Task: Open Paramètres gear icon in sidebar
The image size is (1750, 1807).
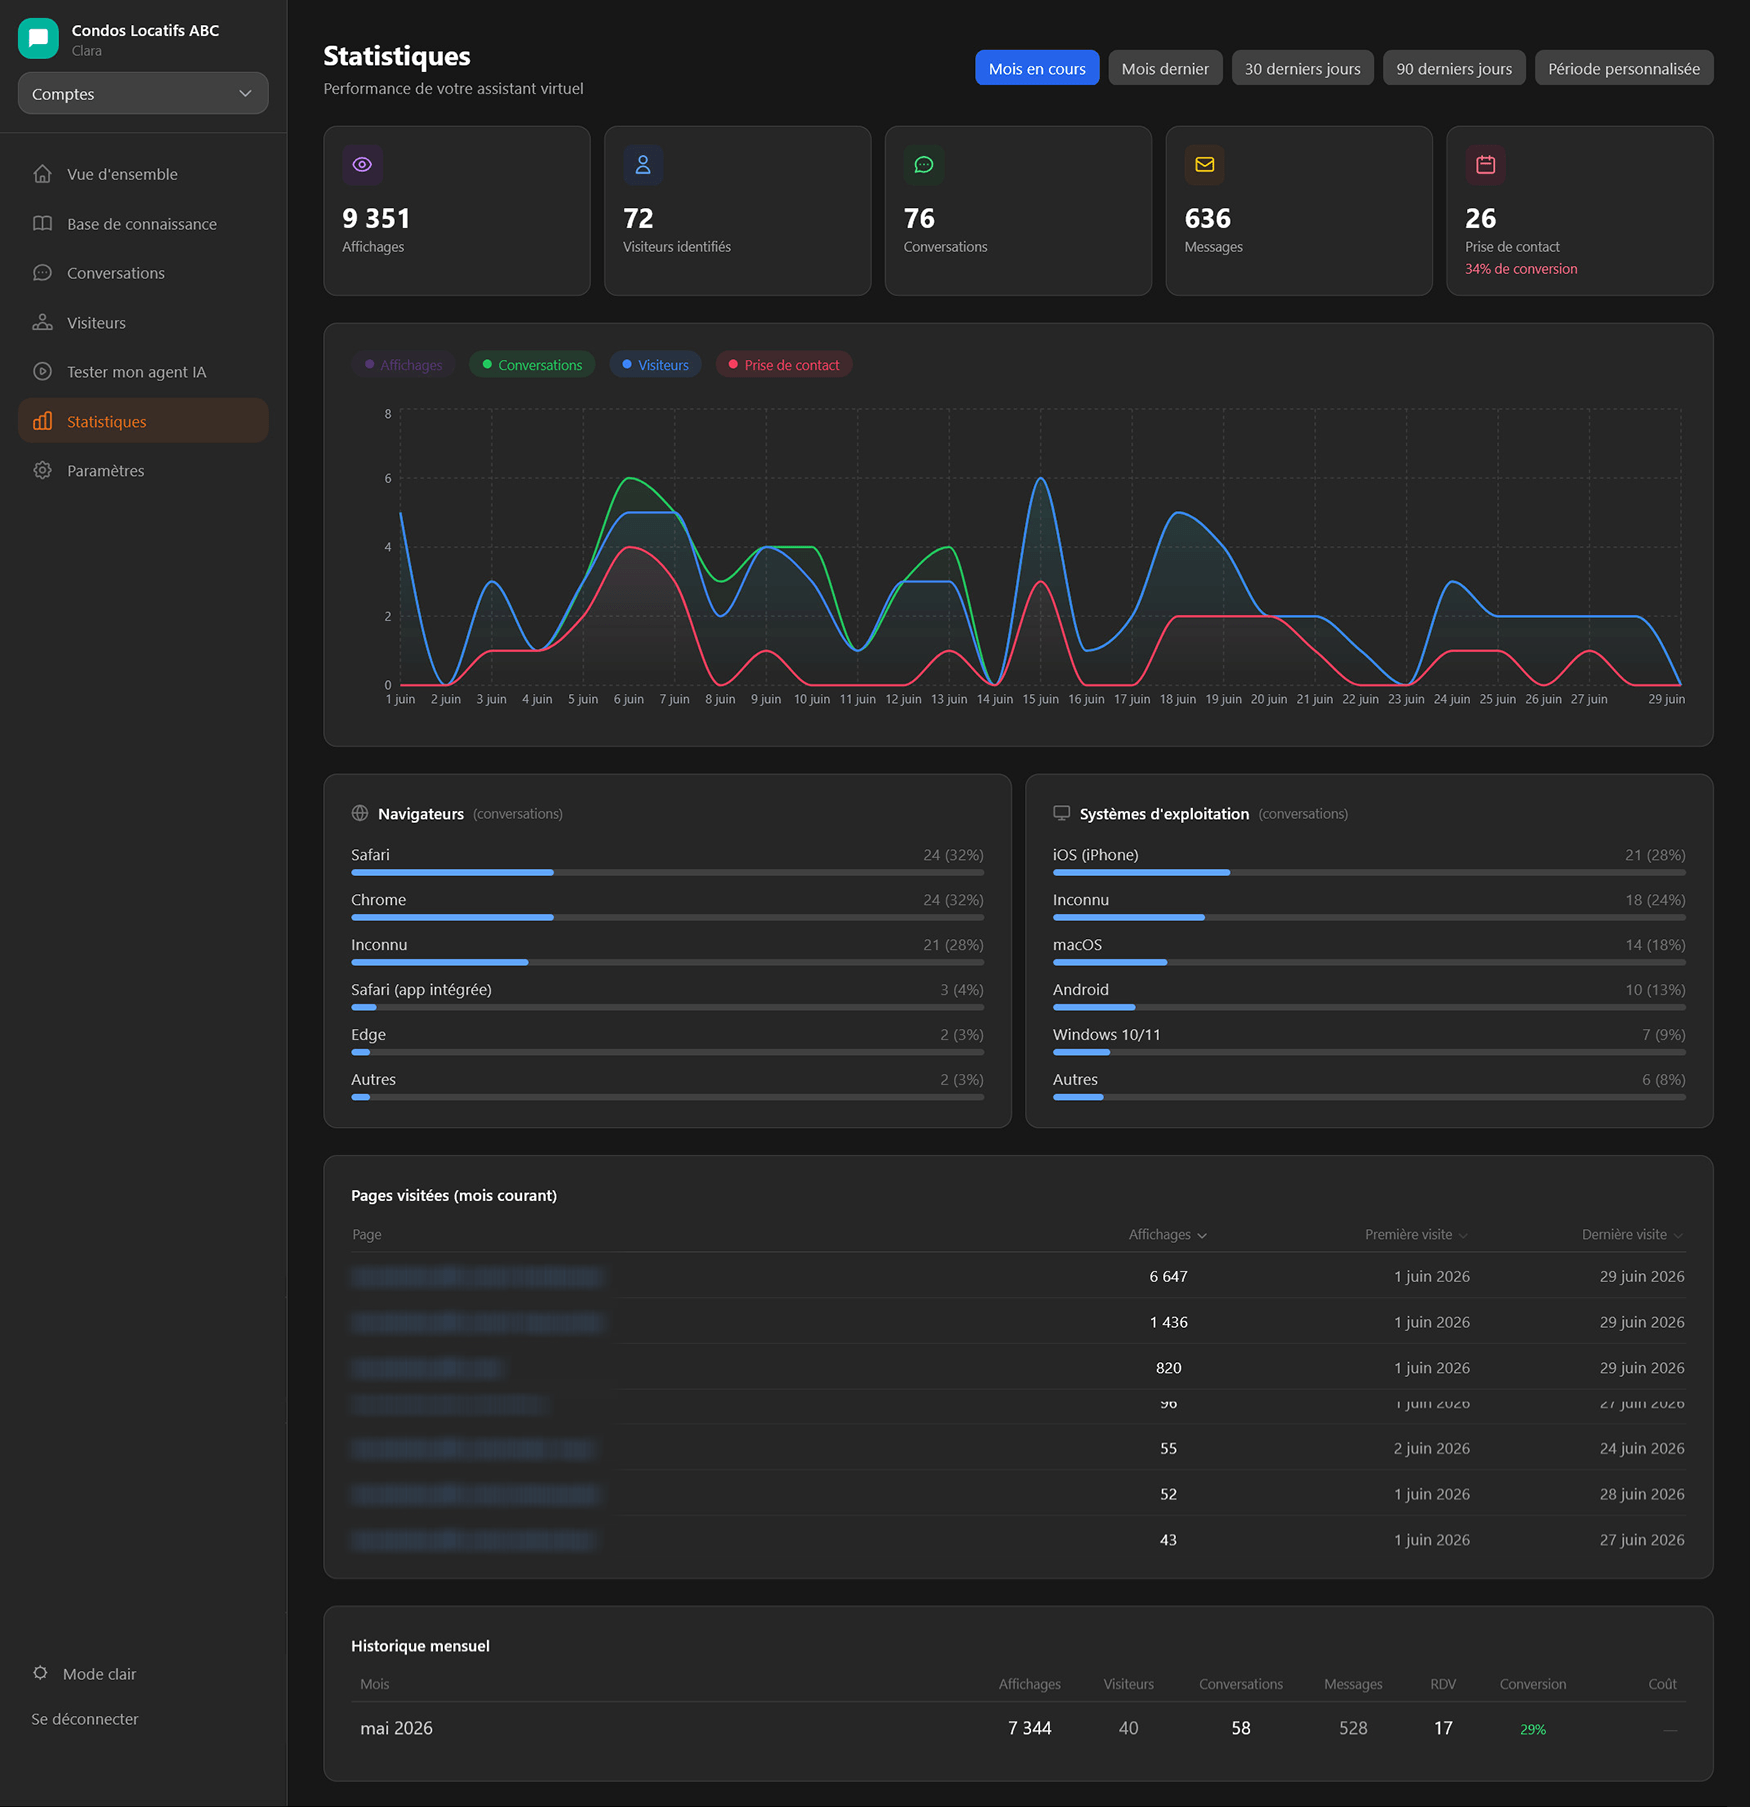Action: click(42, 470)
